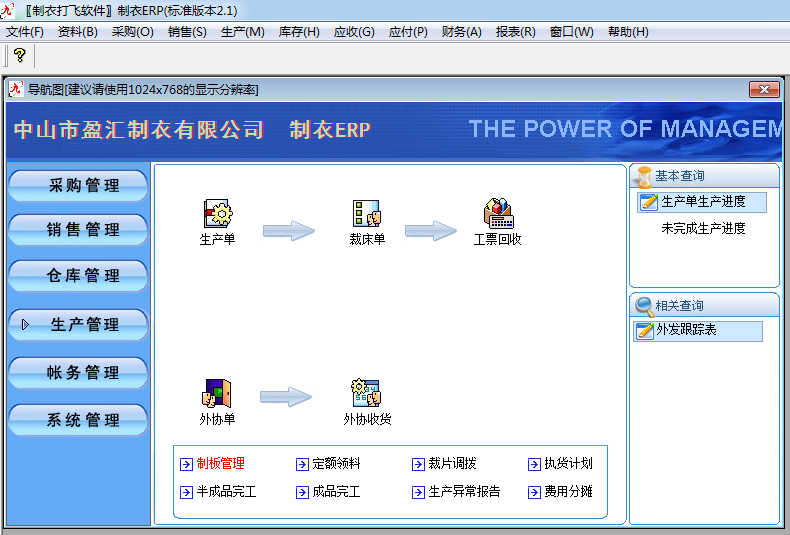Select the 生产管理 sidebar button
The width and height of the screenshot is (790, 535).
point(78,324)
